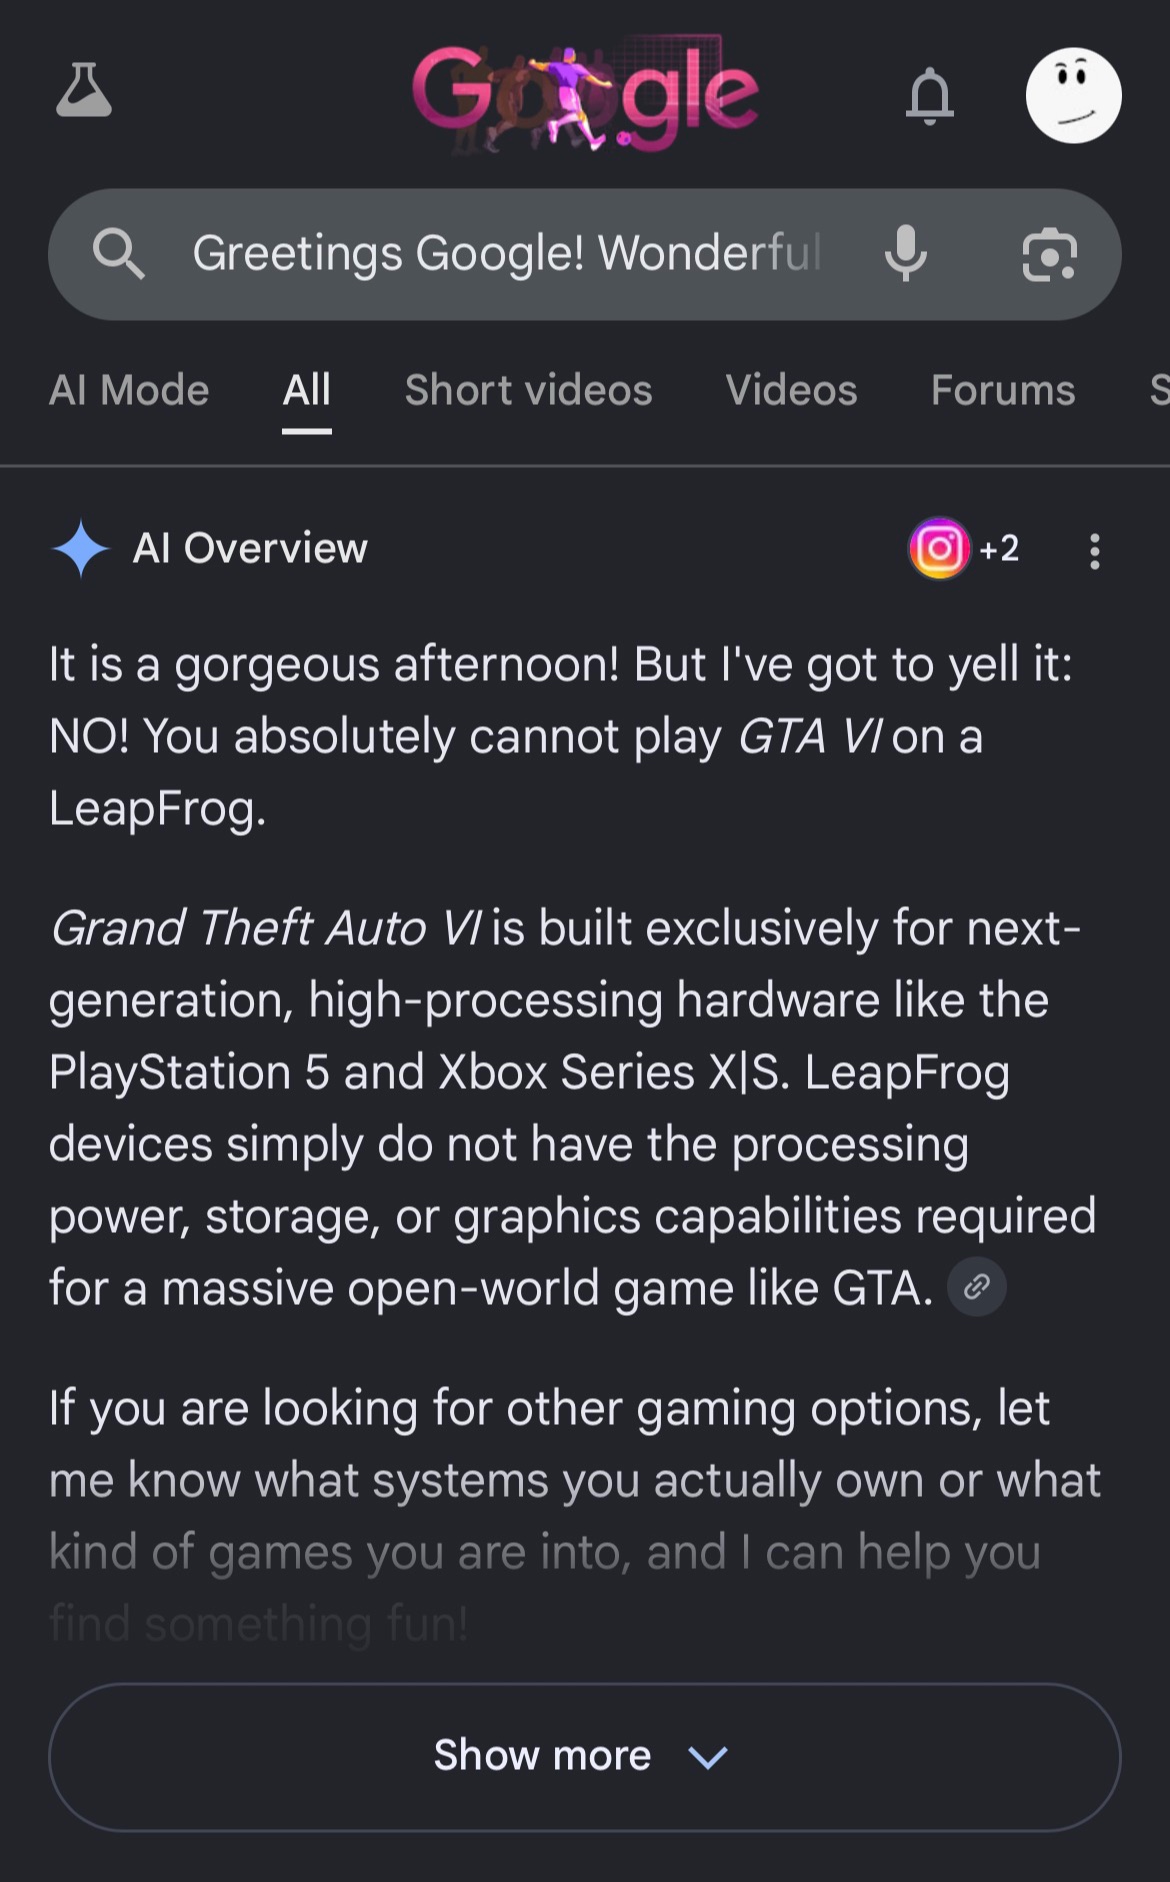View the +2 additional sources
This screenshot has width=1170, height=1882.
pos(999,548)
